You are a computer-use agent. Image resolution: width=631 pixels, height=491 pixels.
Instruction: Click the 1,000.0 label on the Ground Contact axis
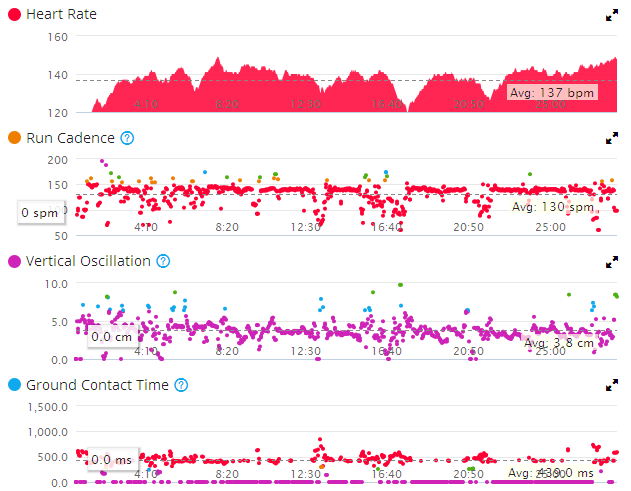47,432
